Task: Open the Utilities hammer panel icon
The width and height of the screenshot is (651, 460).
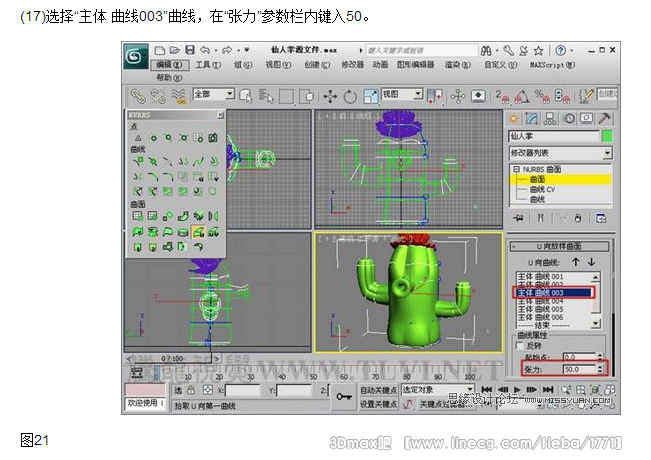Action: [x=604, y=119]
